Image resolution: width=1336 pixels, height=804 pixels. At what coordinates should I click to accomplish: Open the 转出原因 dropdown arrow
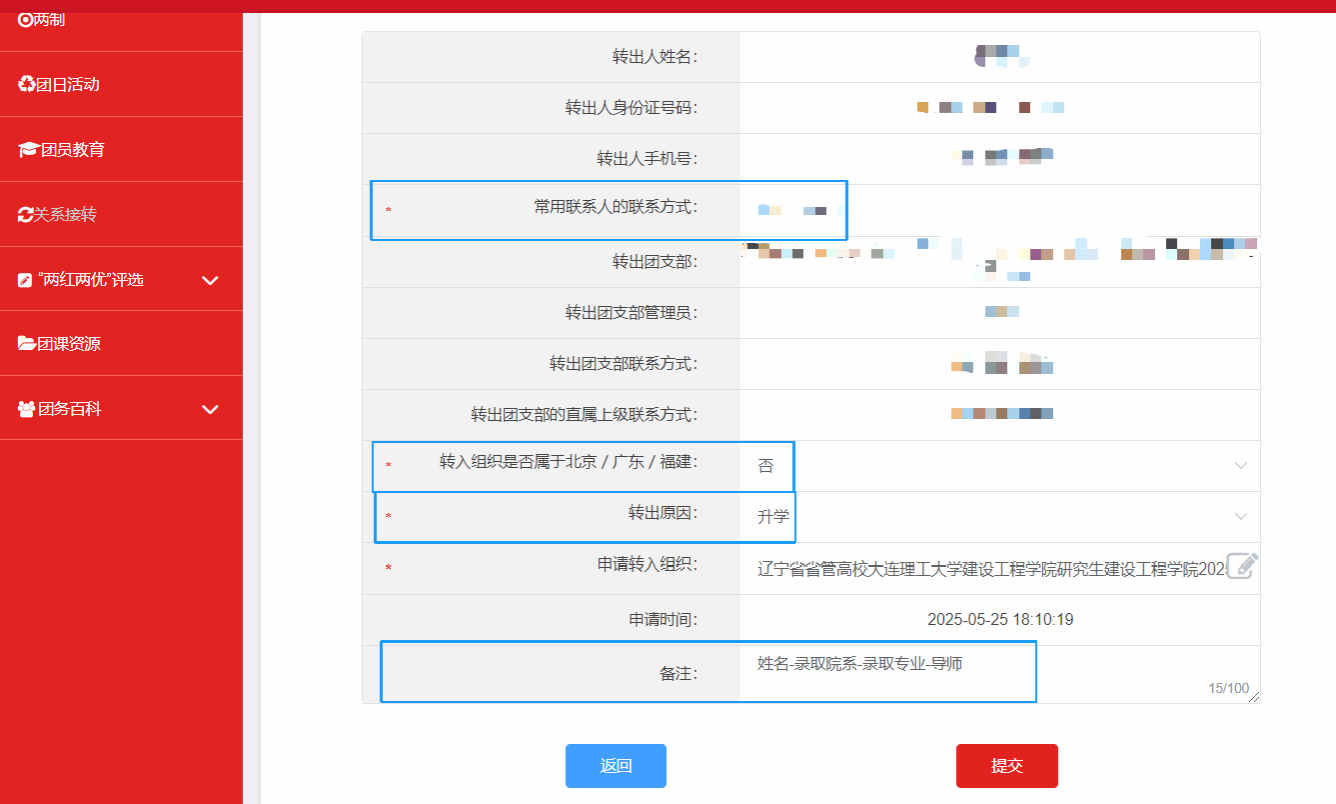coord(1241,517)
